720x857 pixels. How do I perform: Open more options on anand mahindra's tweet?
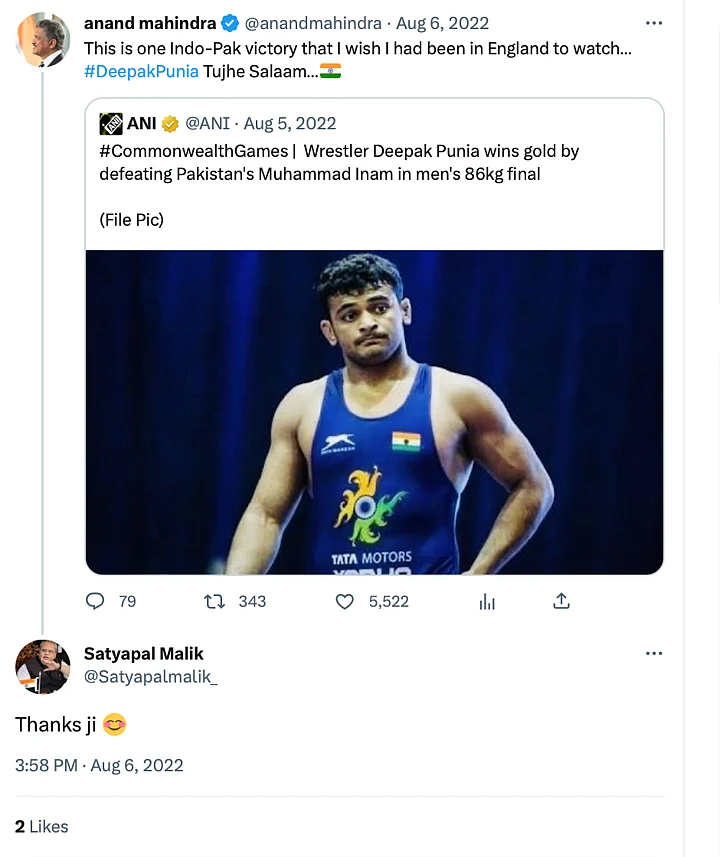pyautogui.click(x=654, y=23)
